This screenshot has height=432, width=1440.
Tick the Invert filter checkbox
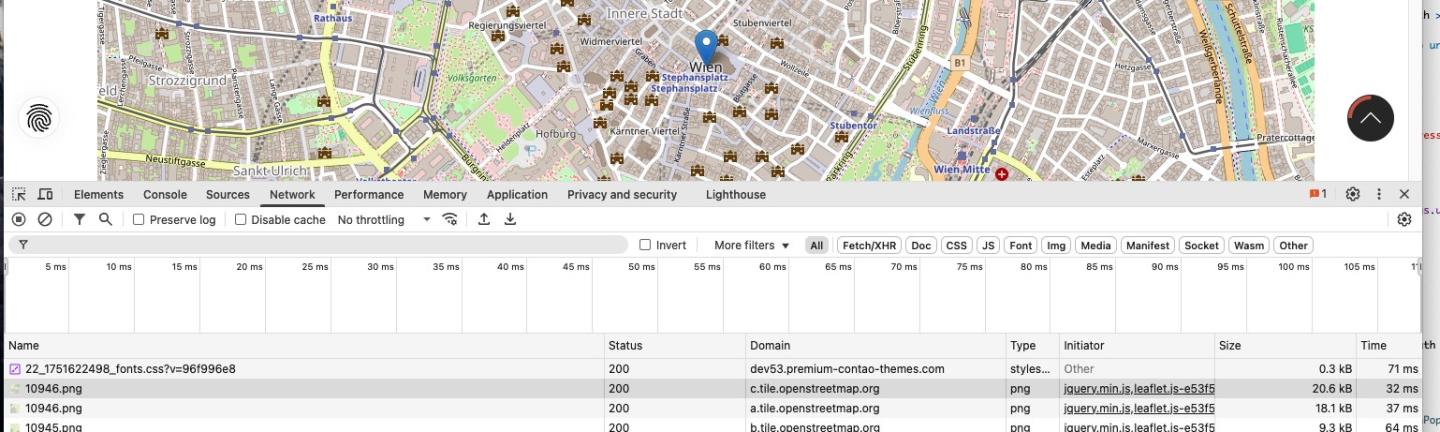[645, 245]
